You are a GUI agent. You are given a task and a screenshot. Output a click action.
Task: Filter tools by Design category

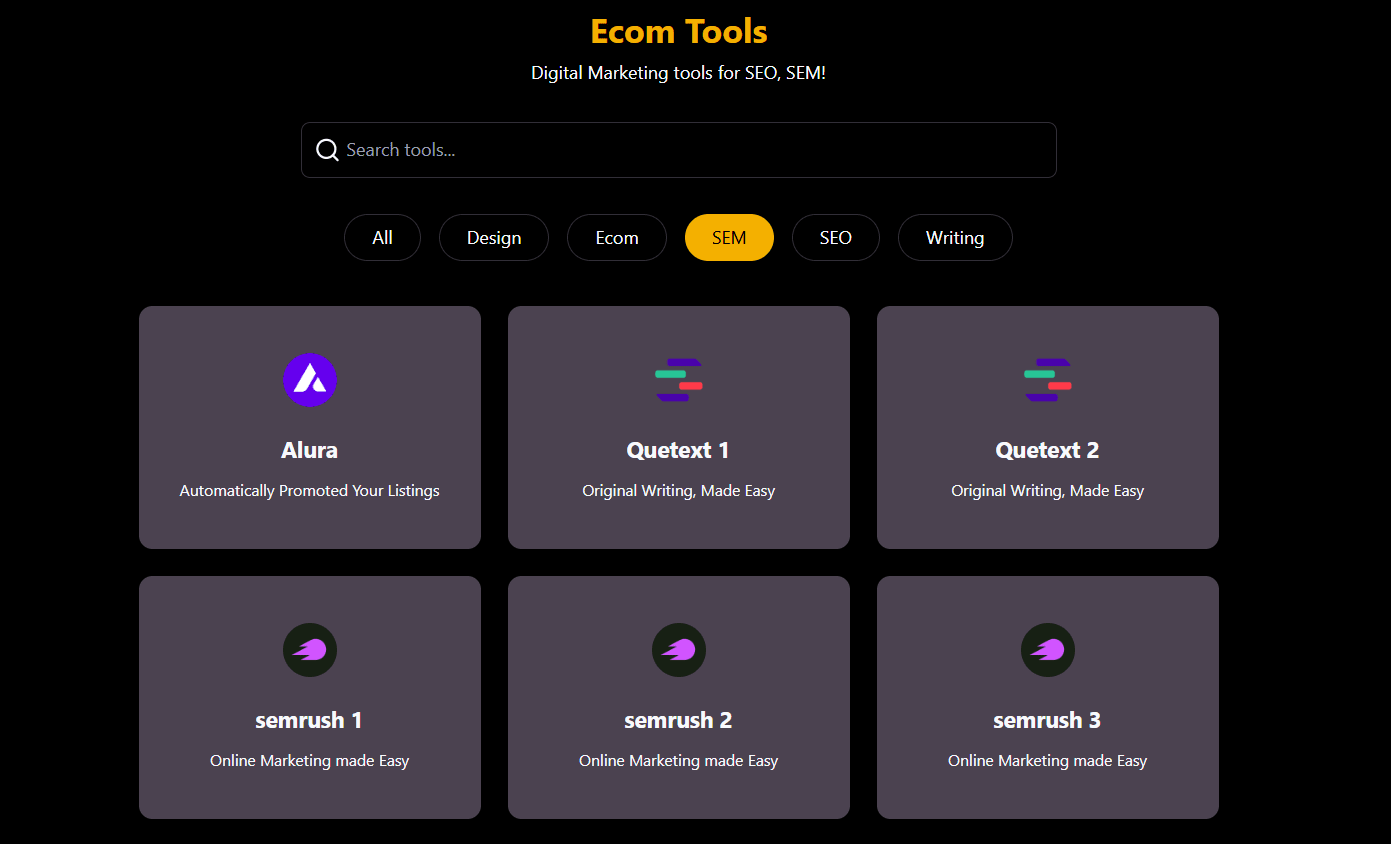click(x=494, y=238)
